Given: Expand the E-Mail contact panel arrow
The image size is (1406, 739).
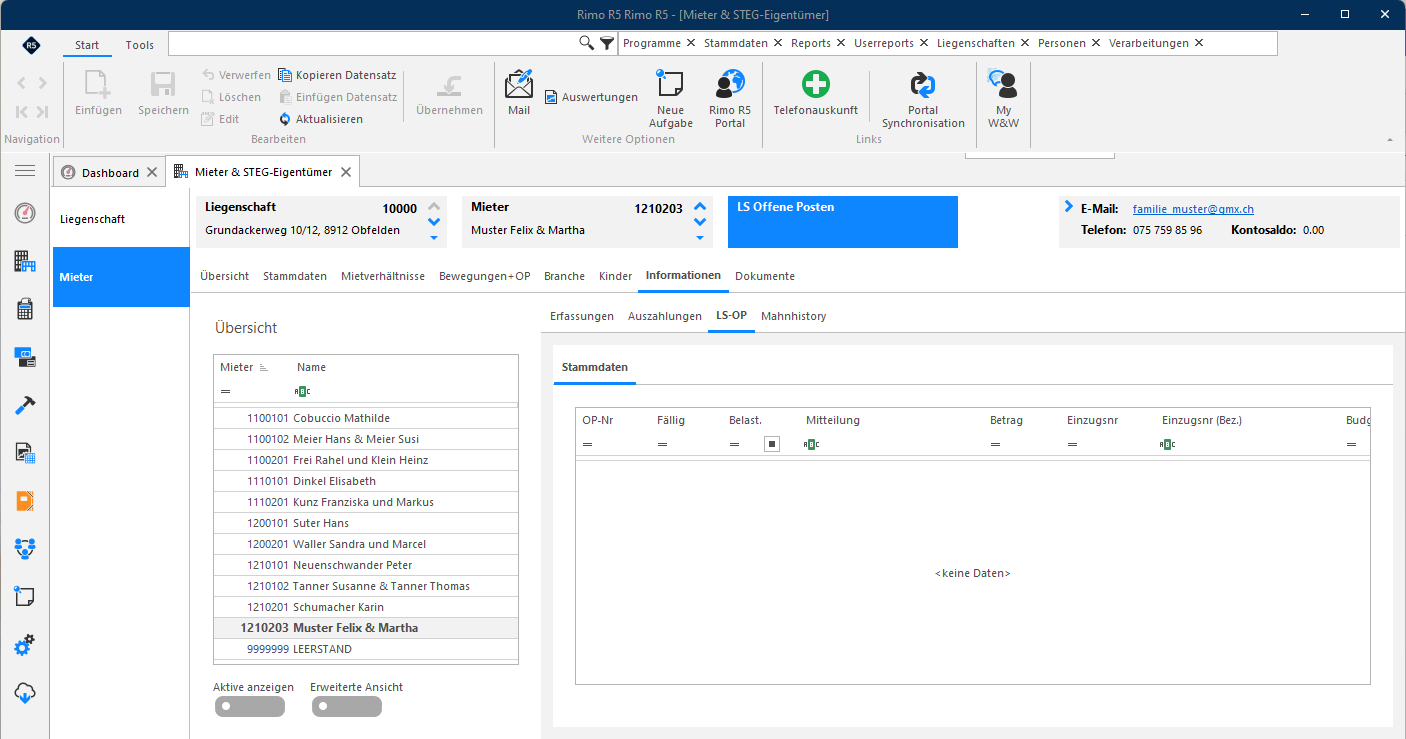Looking at the screenshot, I should [x=1068, y=207].
